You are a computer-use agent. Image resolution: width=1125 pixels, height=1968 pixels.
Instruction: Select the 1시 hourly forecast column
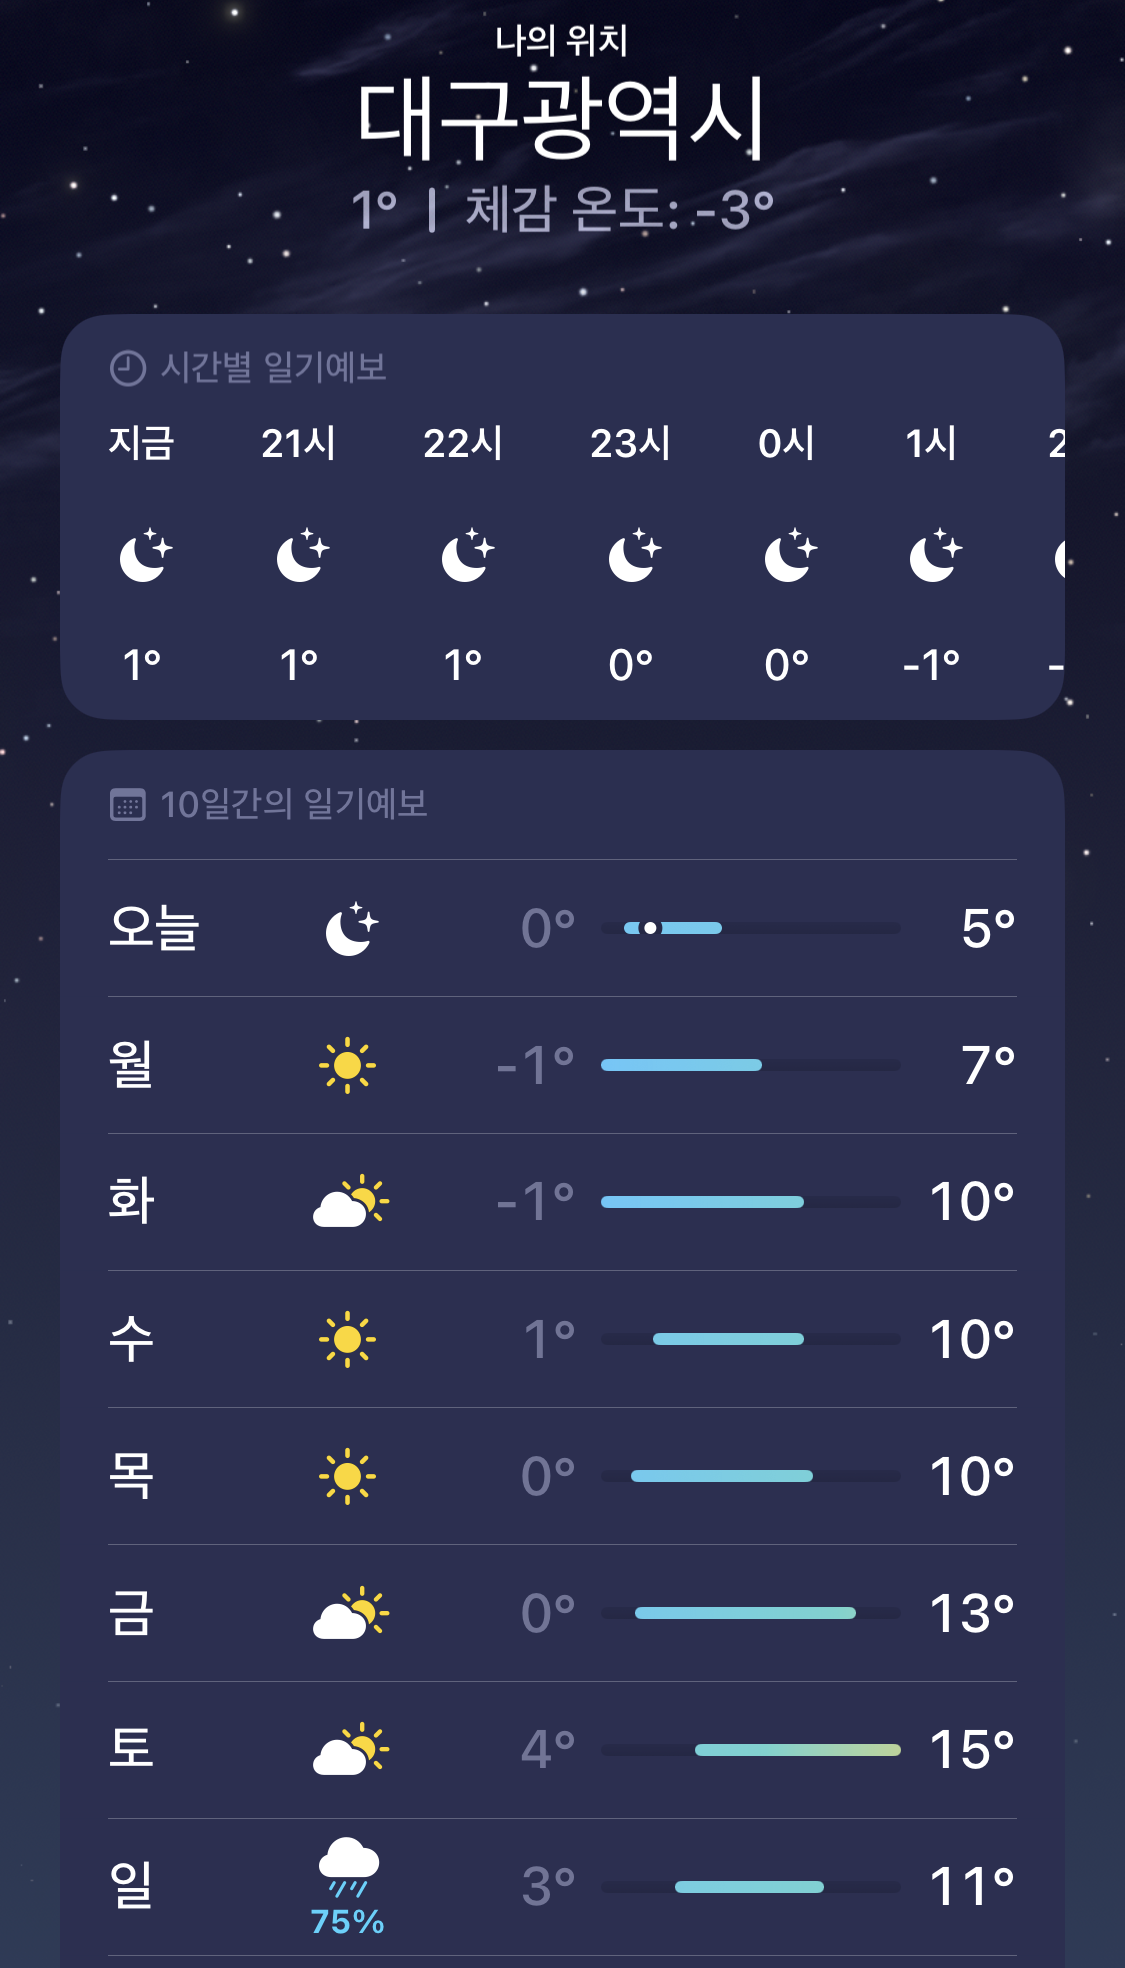(932, 553)
